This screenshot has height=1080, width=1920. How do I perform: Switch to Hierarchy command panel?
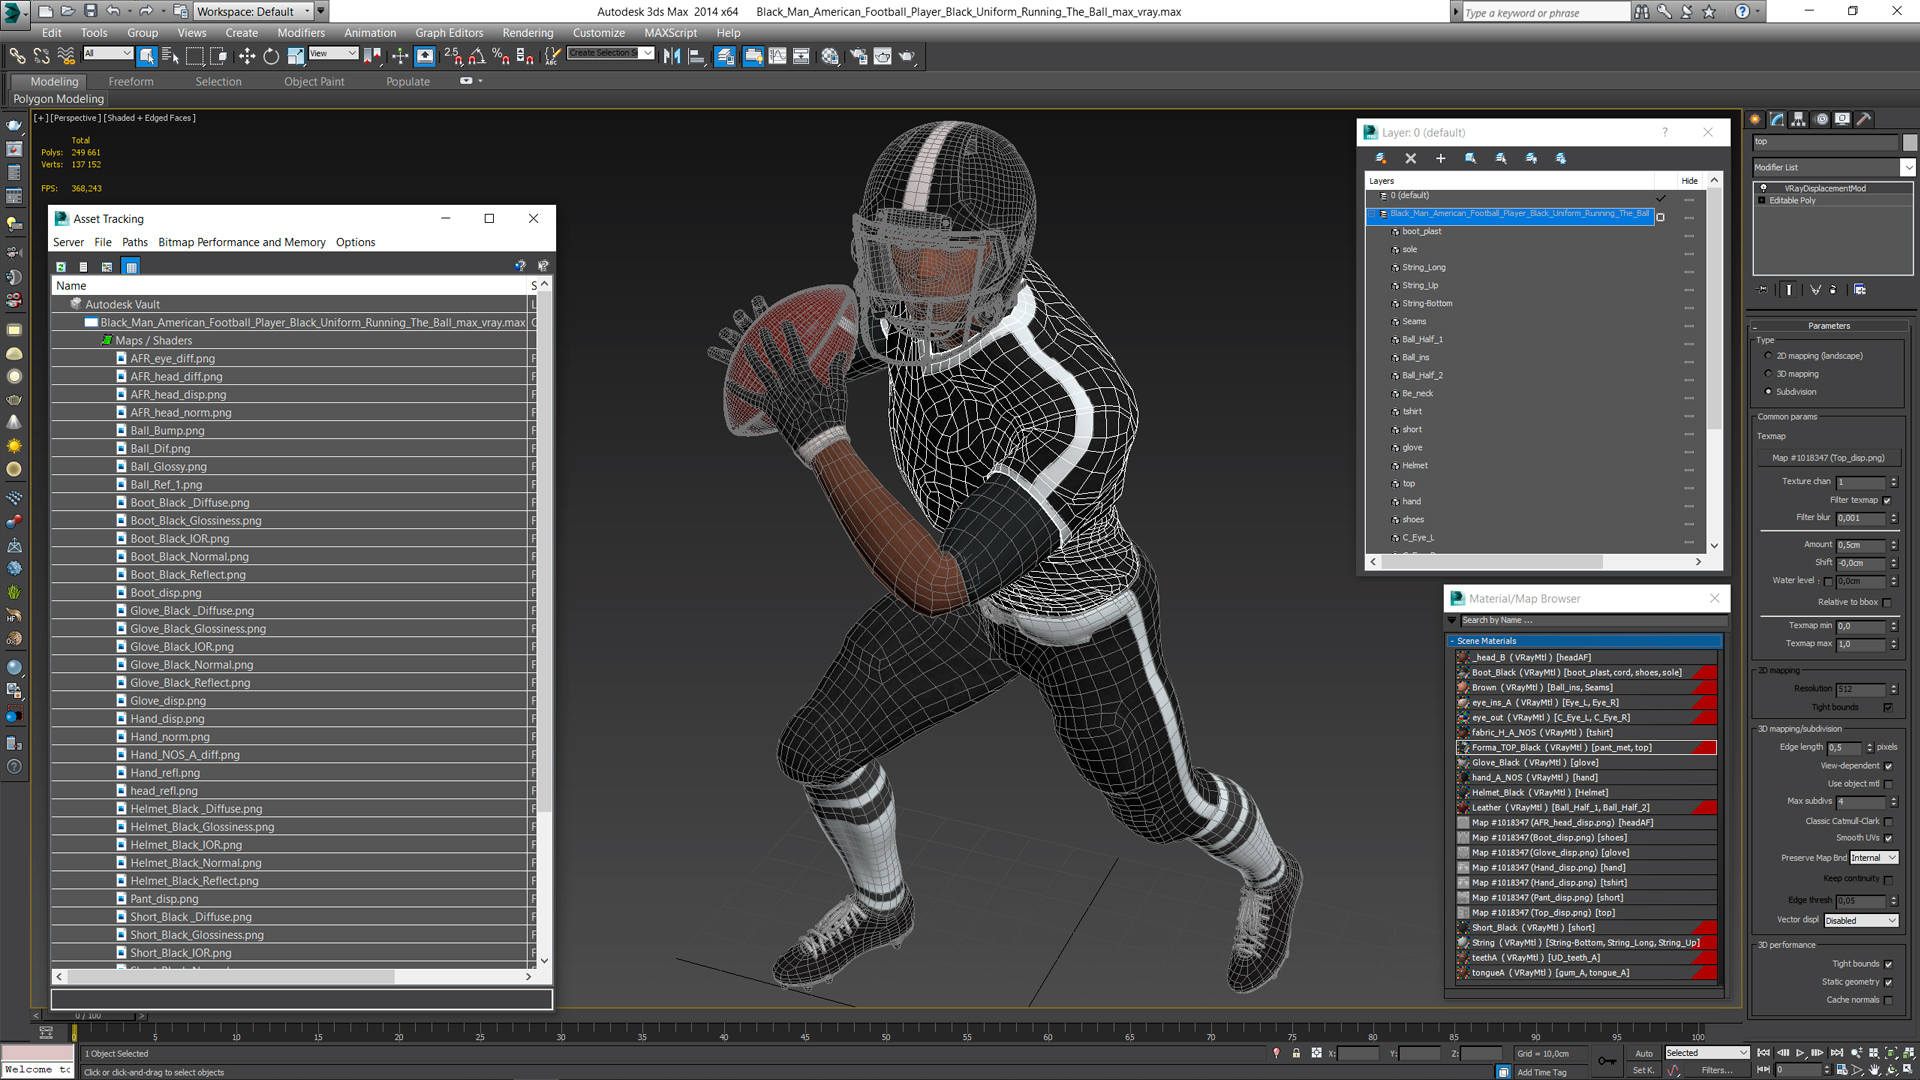(x=1799, y=119)
